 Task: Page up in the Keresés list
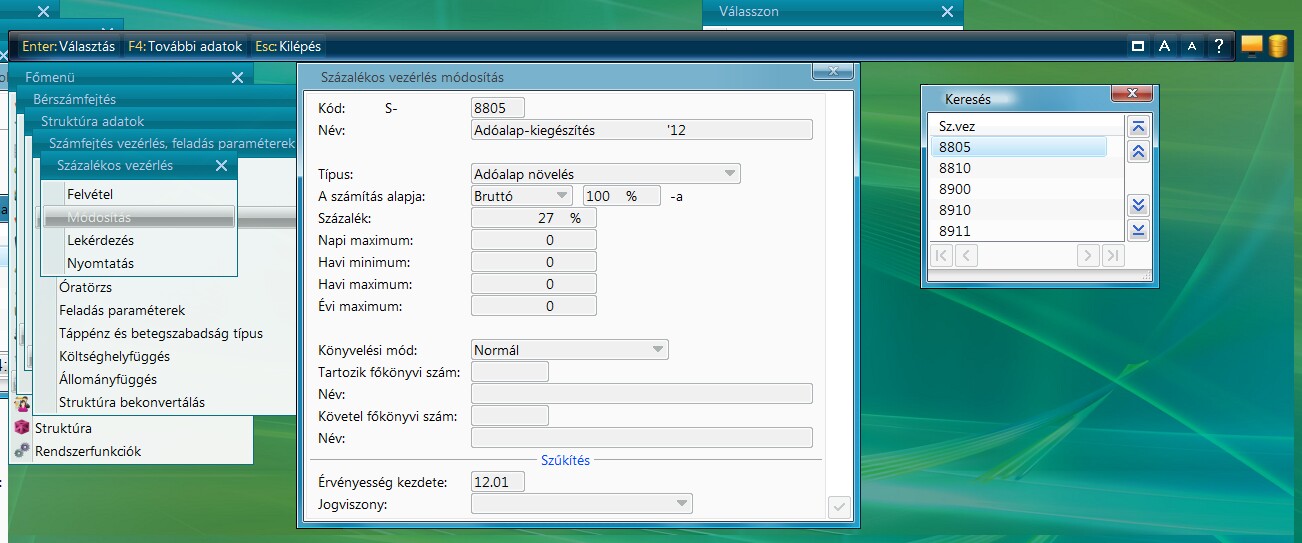[x=1137, y=152]
